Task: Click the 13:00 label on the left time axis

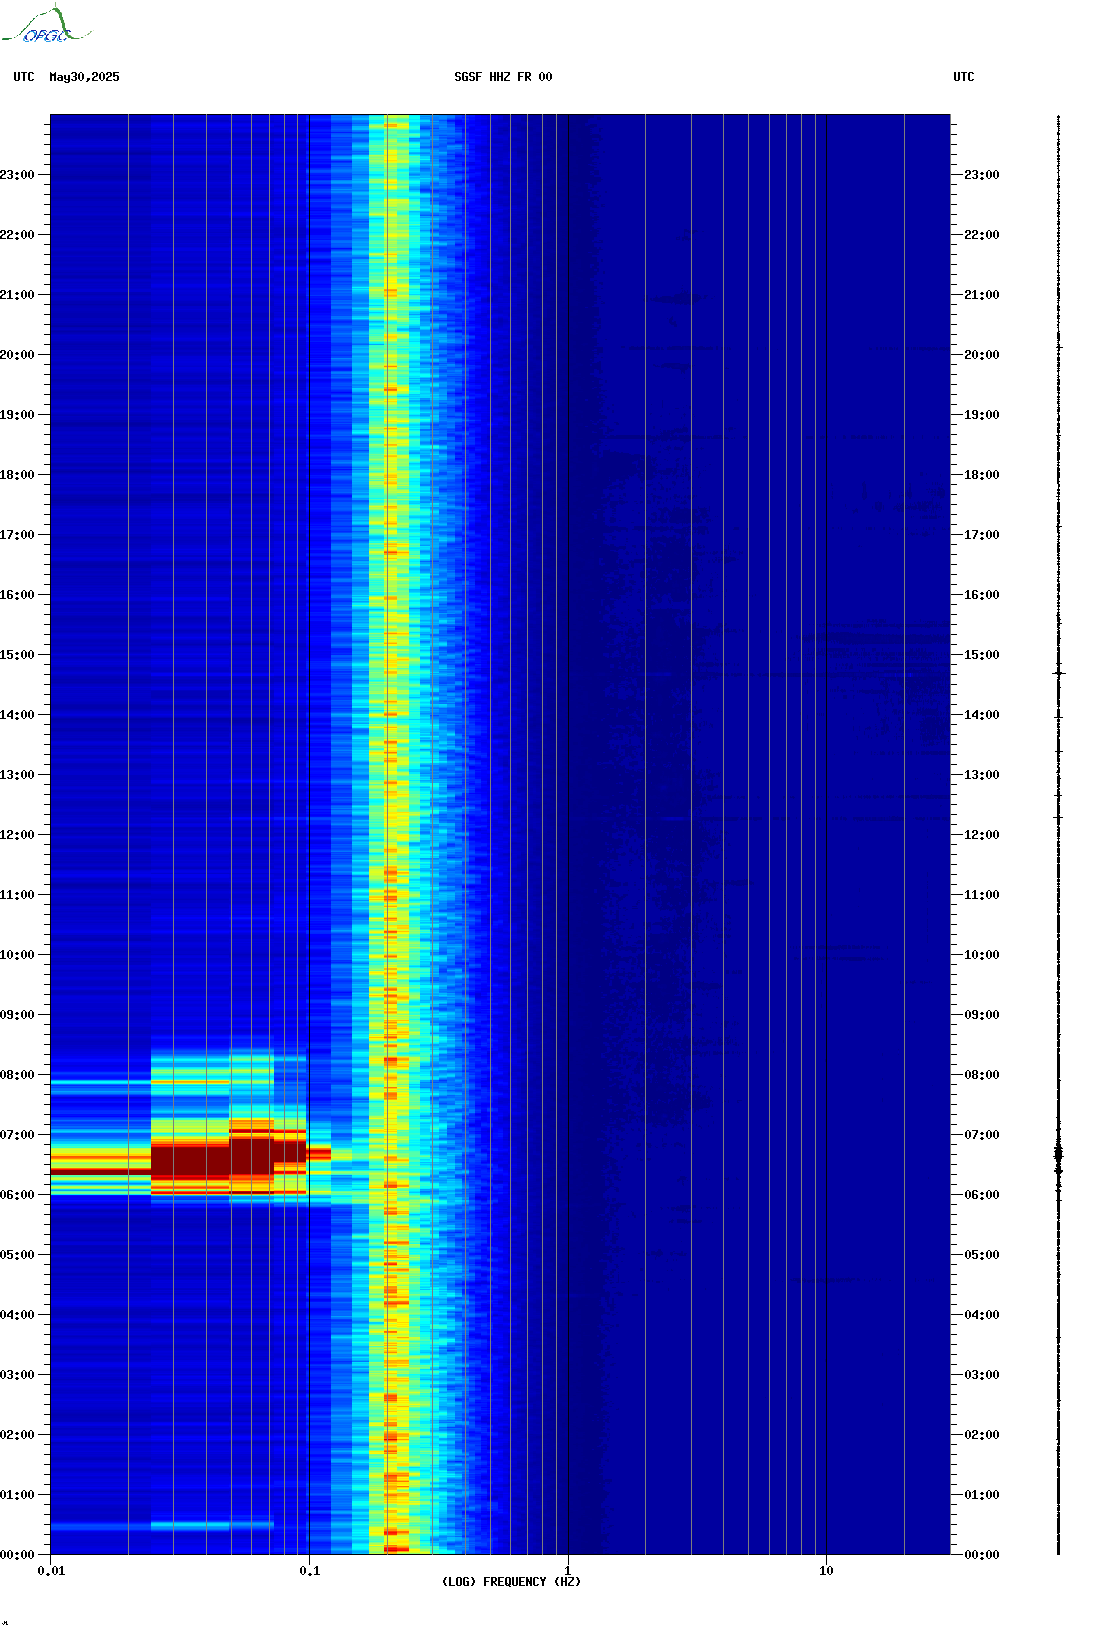Action: [17, 775]
